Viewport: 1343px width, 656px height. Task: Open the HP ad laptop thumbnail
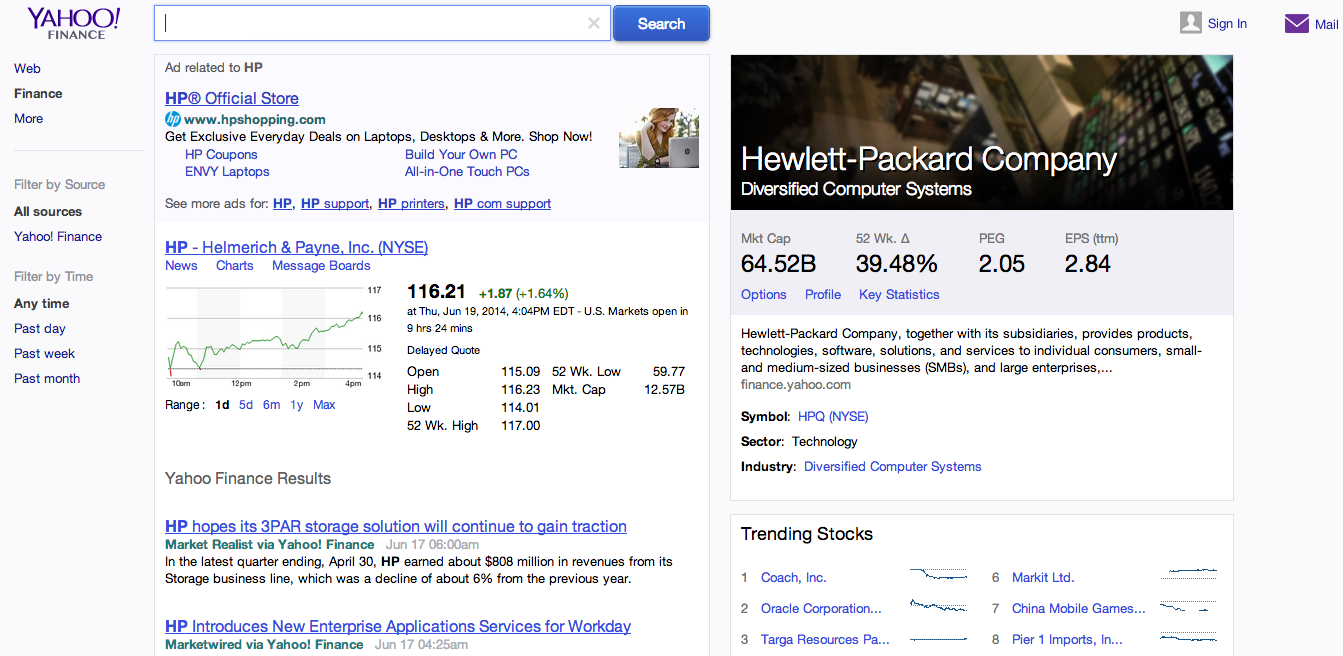659,138
